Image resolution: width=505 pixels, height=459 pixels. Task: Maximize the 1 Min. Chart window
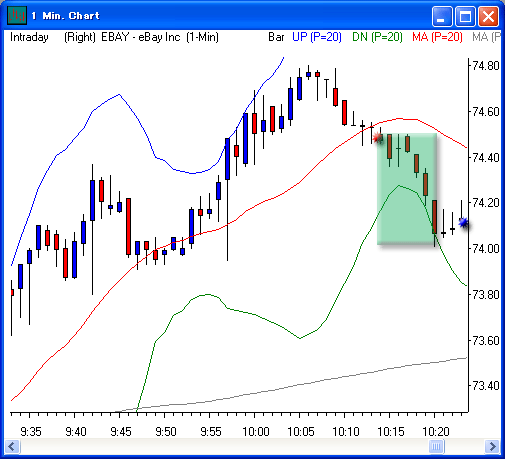click(465, 16)
